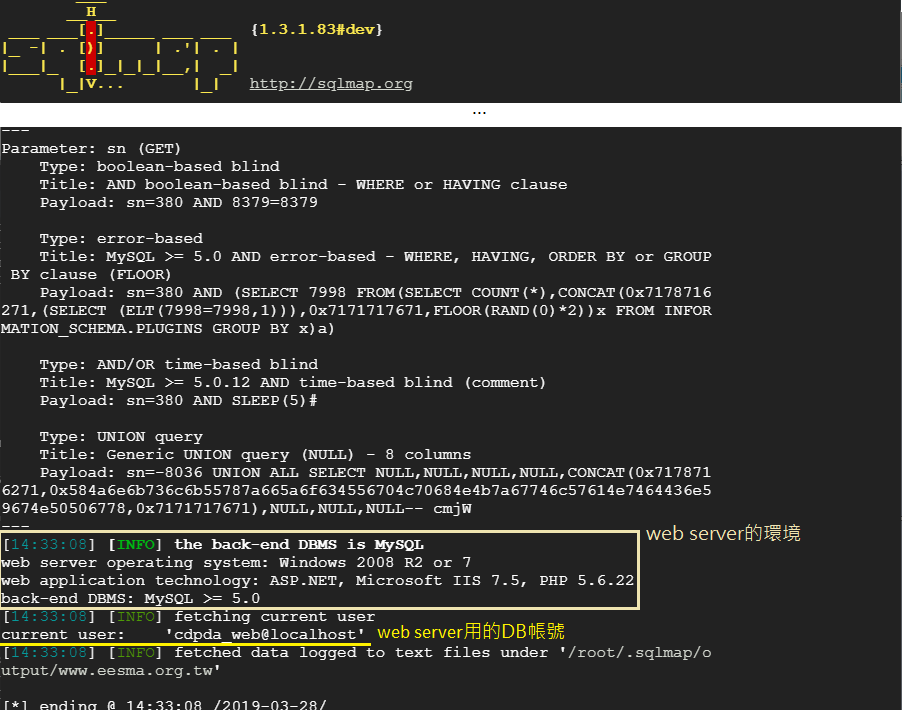This screenshot has height=710, width=902.
Task: Click 'Generic UNION query (NULL) - 8 columns'
Action: (x=288, y=455)
